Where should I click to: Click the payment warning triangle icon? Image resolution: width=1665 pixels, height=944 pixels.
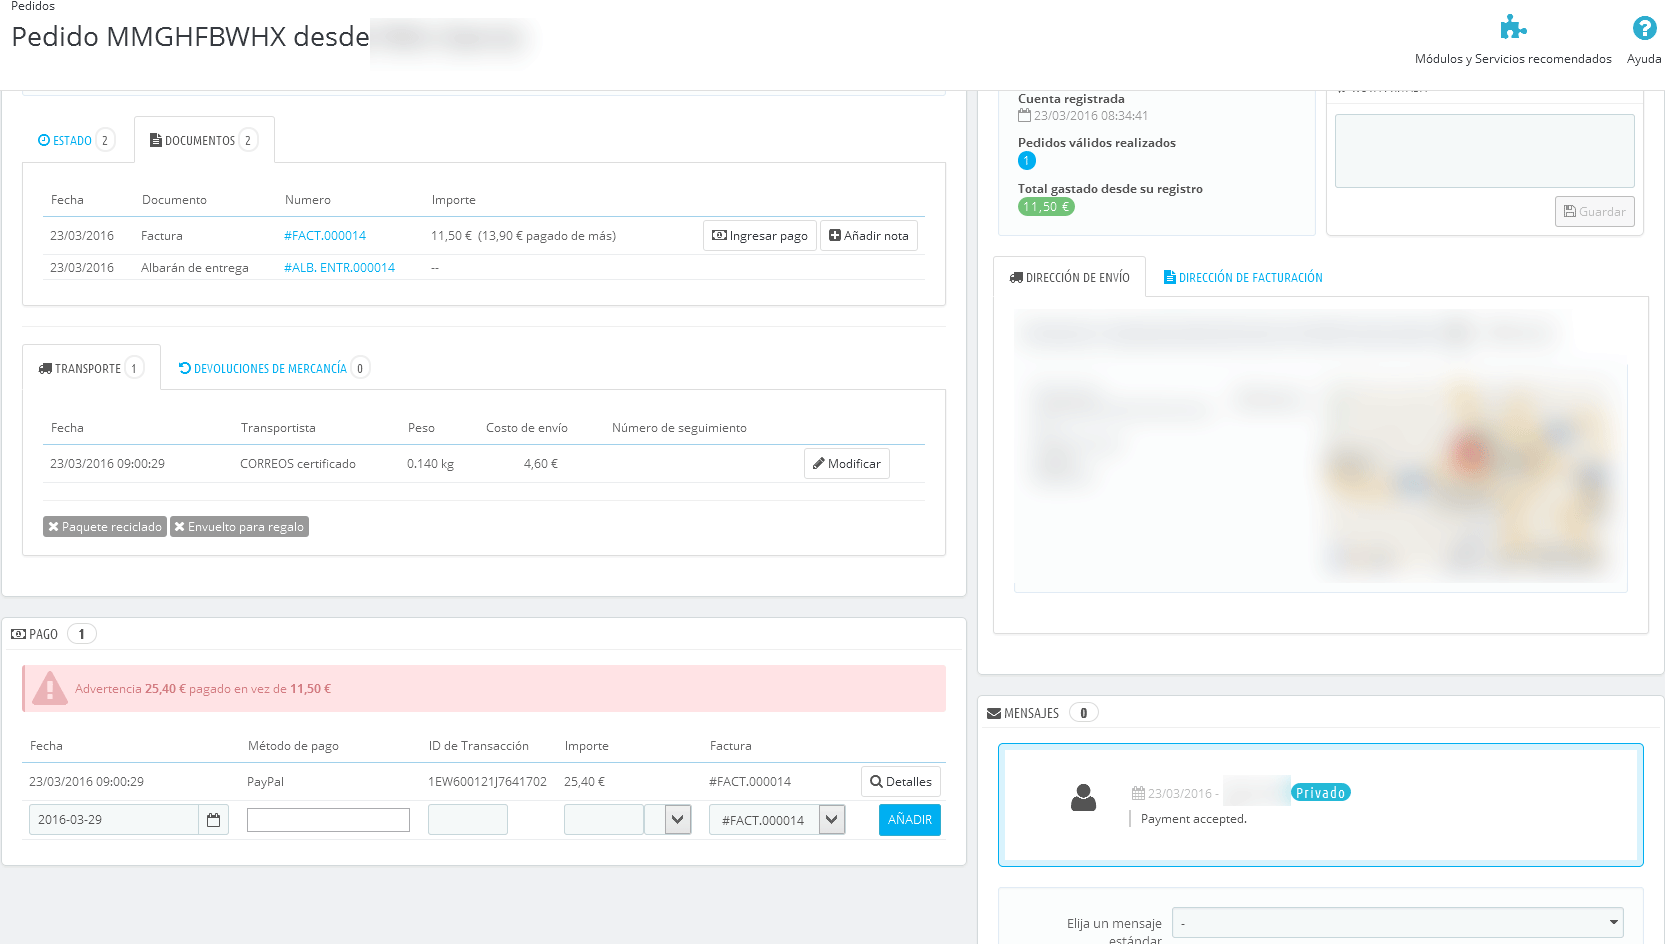(x=49, y=688)
